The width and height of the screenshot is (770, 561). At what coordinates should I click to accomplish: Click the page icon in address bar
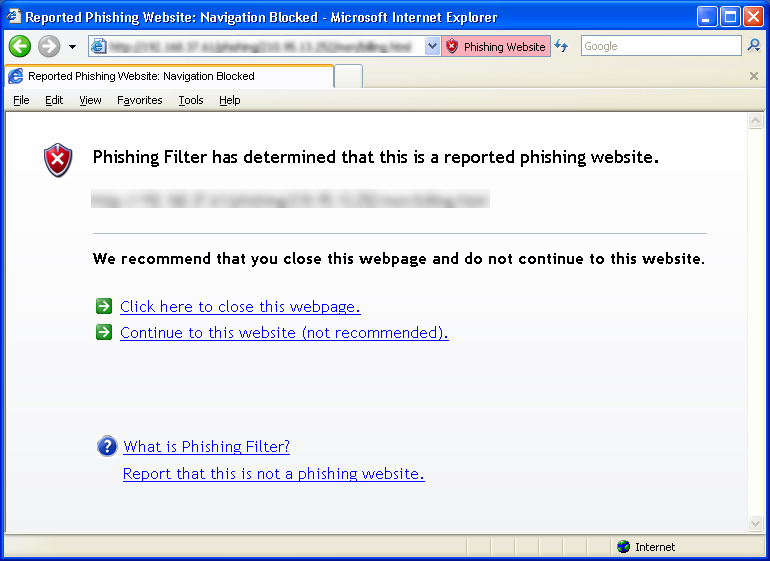coord(99,46)
